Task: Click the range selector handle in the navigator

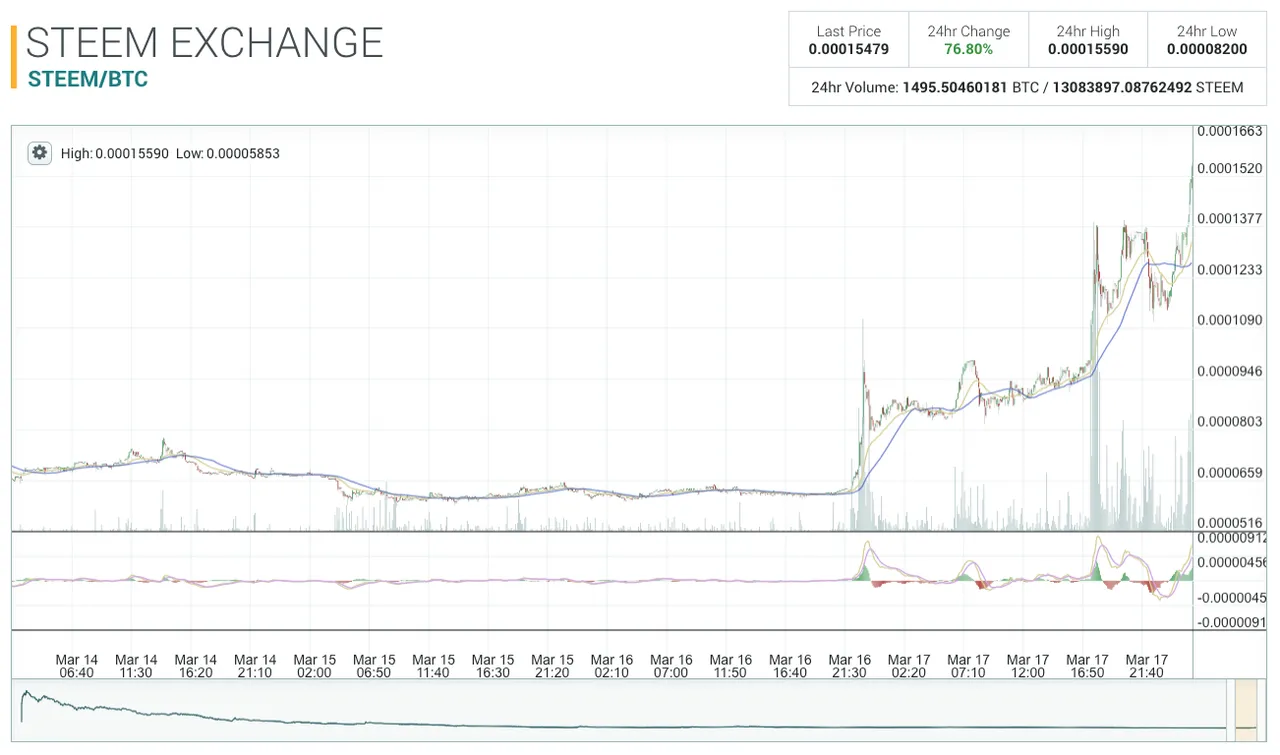Action: point(1247,708)
